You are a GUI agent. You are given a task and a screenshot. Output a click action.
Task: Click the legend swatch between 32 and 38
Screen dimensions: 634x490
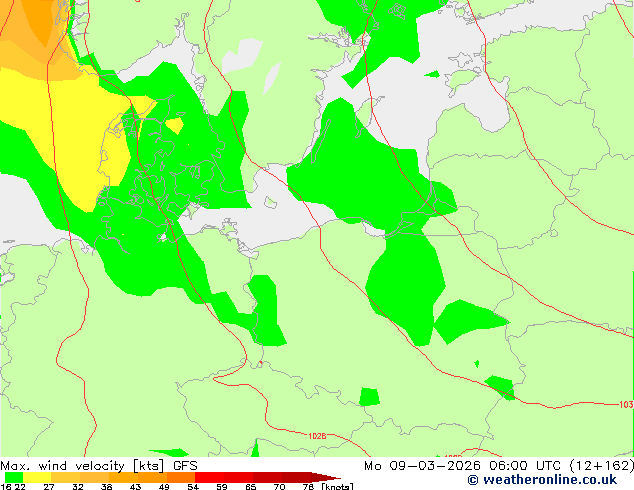pos(94,477)
